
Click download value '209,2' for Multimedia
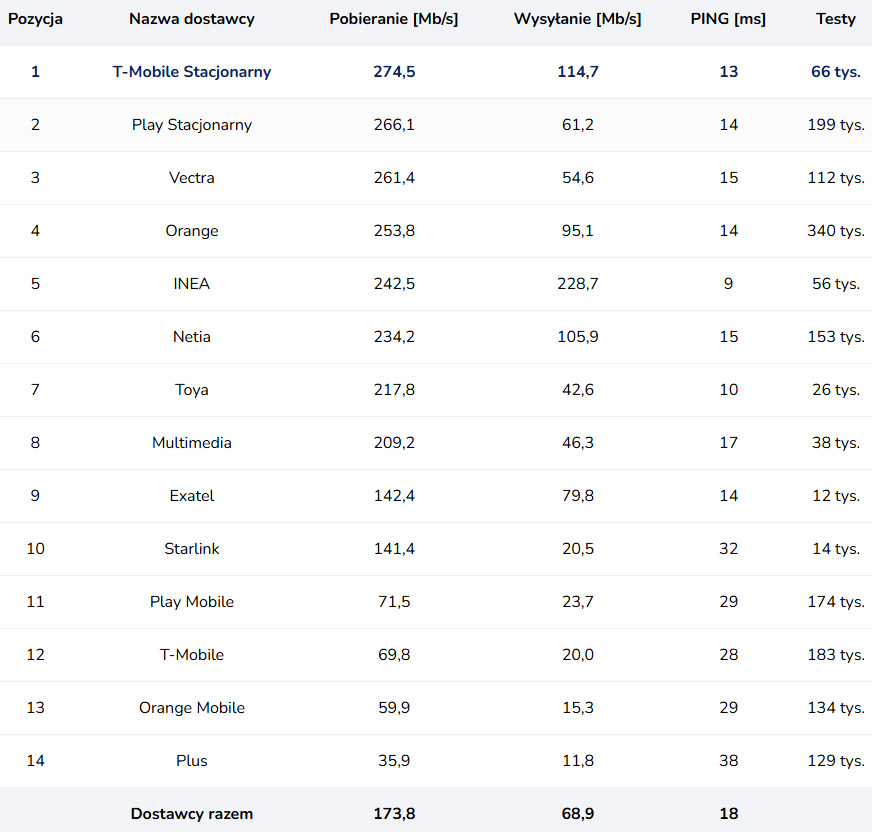pyautogui.click(x=394, y=443)
